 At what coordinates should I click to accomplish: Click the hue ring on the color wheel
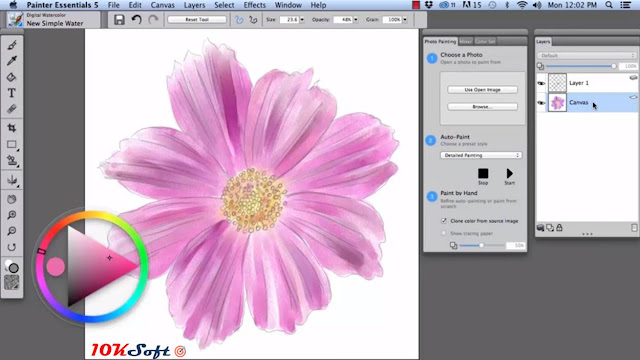(x=92, y=215)
